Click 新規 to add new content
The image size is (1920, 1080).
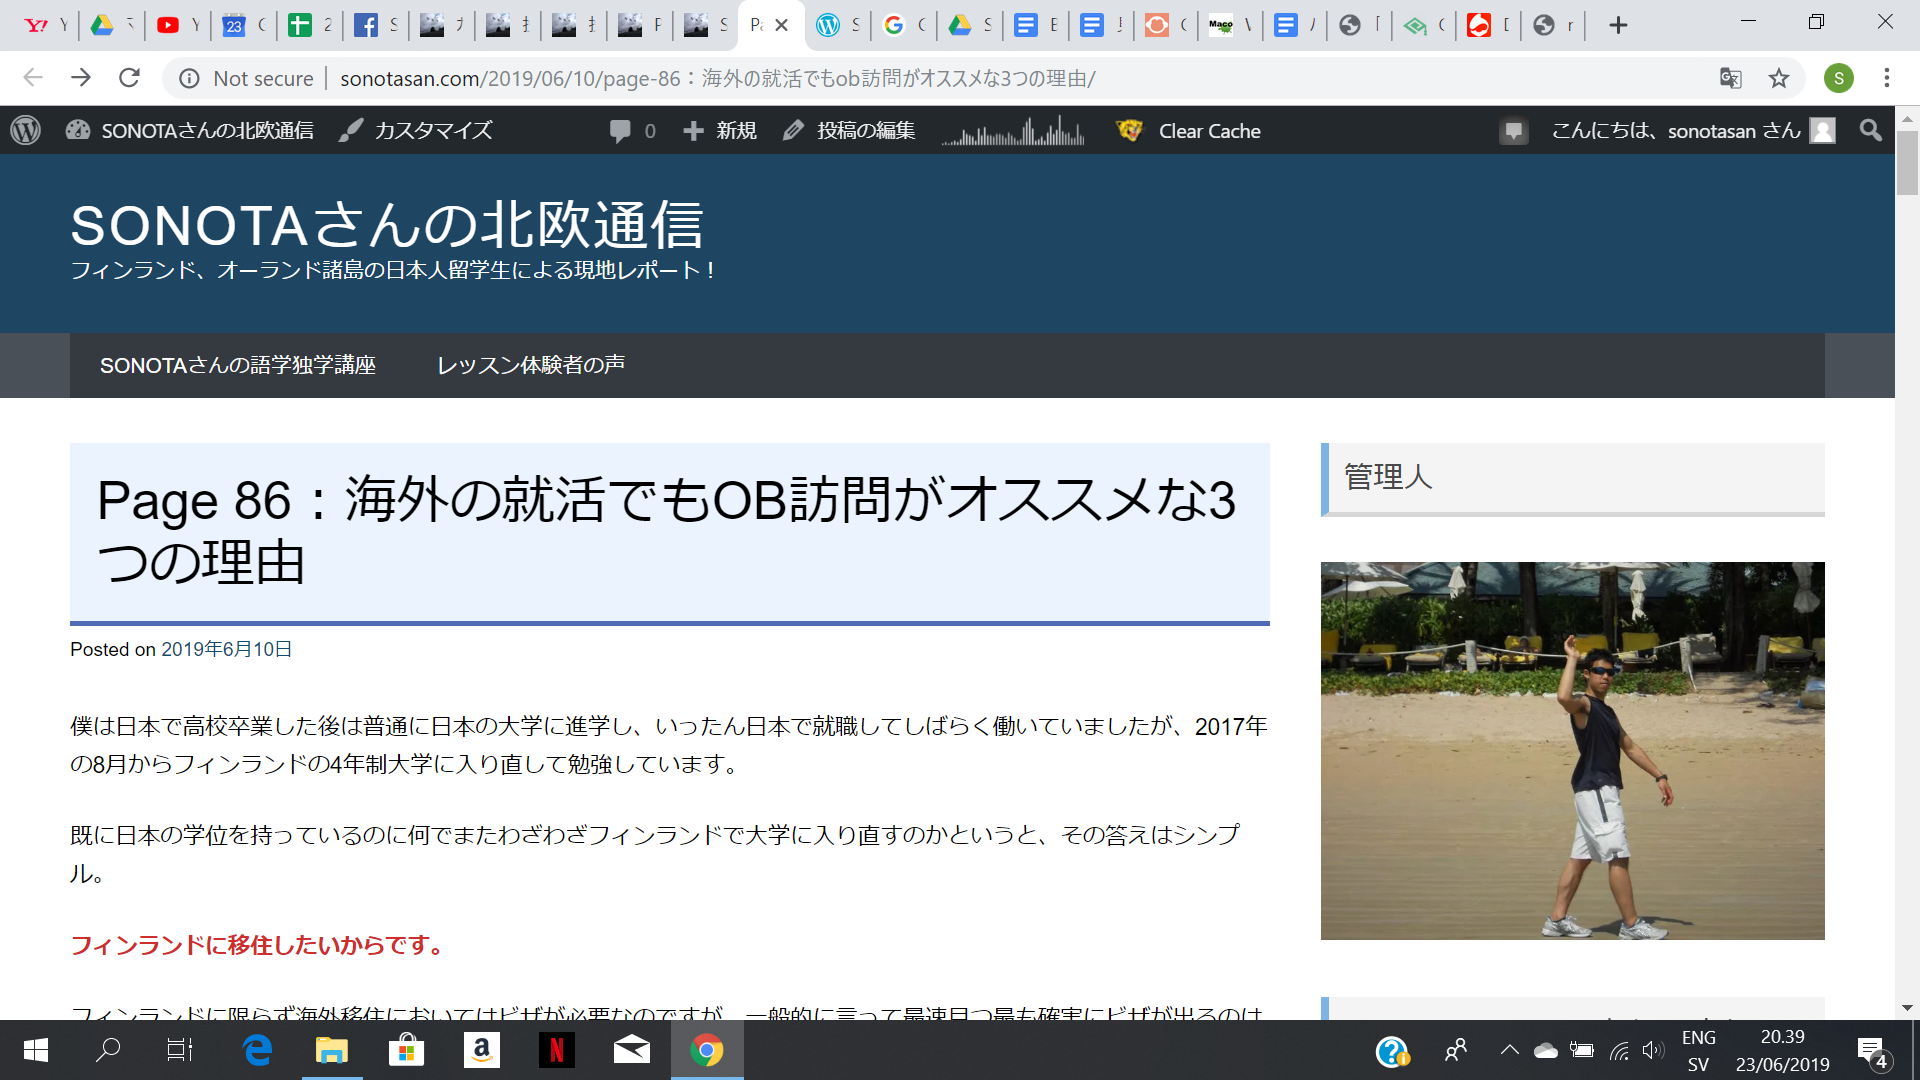tap(720, 130)
